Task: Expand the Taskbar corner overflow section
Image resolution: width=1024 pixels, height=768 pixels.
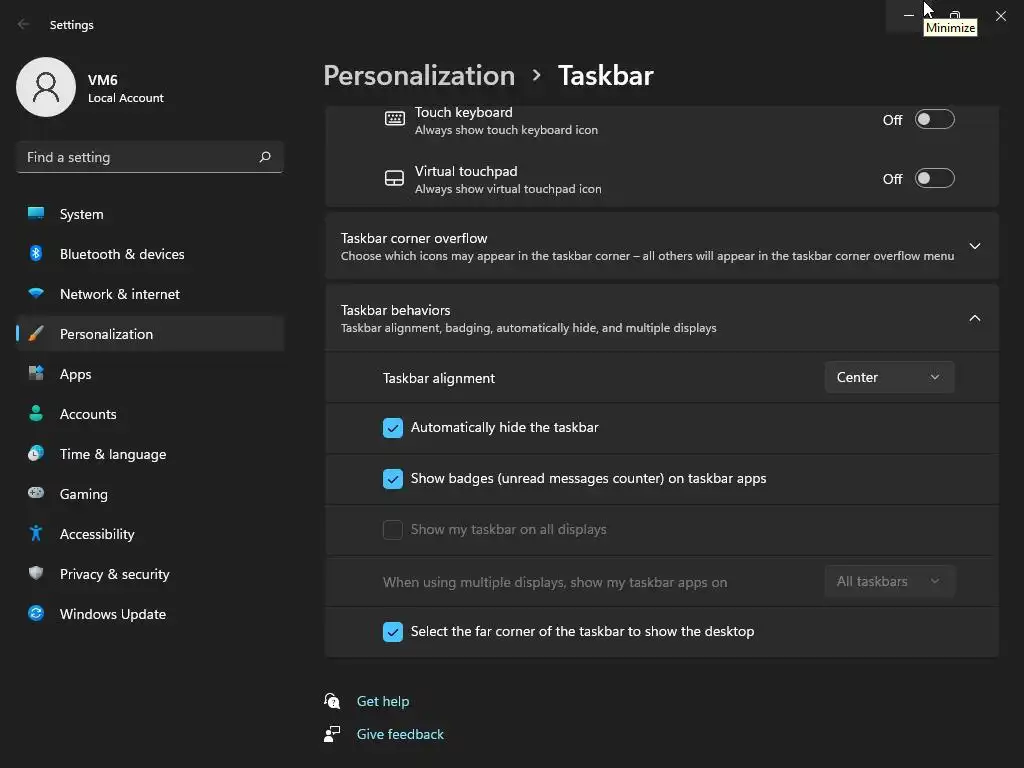Action: [974, 246]
